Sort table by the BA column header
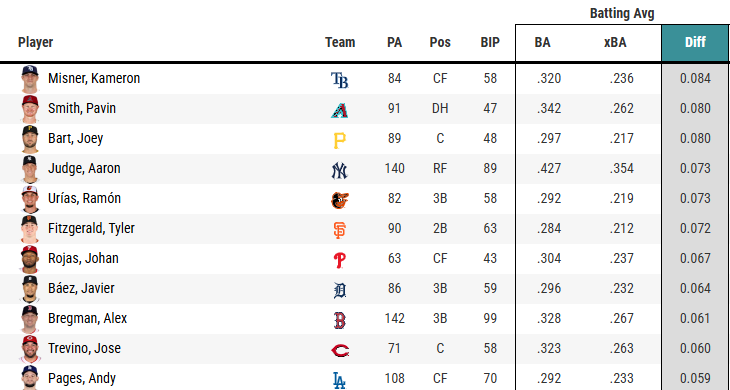 coord(542,43)
